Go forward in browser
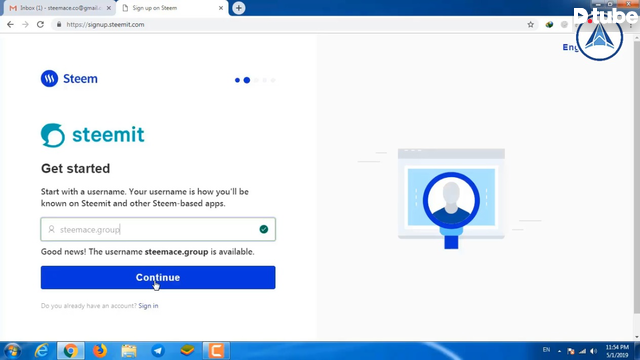640x360 pixels. tap(25, 24)
